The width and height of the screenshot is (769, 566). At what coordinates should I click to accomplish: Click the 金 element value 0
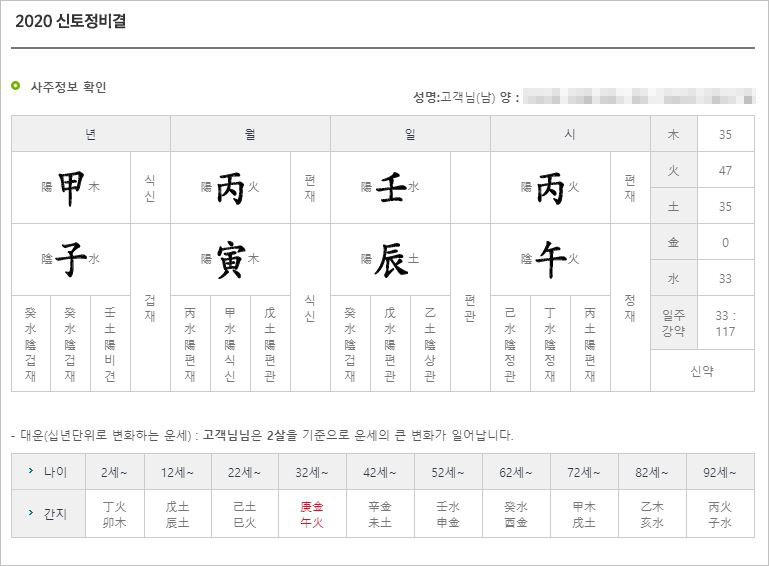[x=725, y=242]
